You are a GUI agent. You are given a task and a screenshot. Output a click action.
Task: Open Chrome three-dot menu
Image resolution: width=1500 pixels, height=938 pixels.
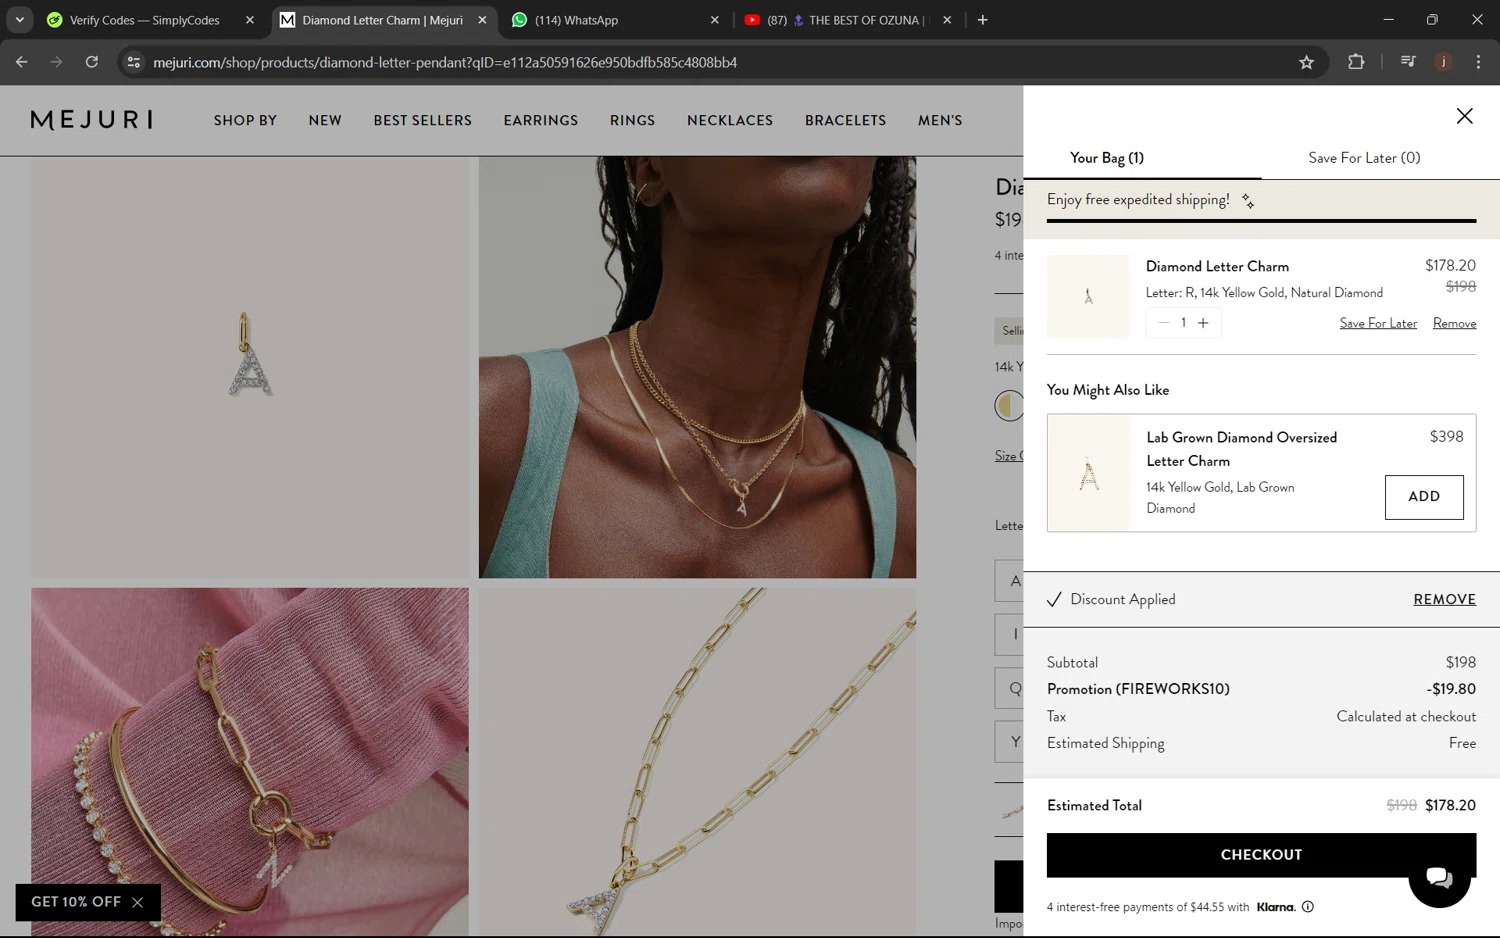pos(1478,62)
